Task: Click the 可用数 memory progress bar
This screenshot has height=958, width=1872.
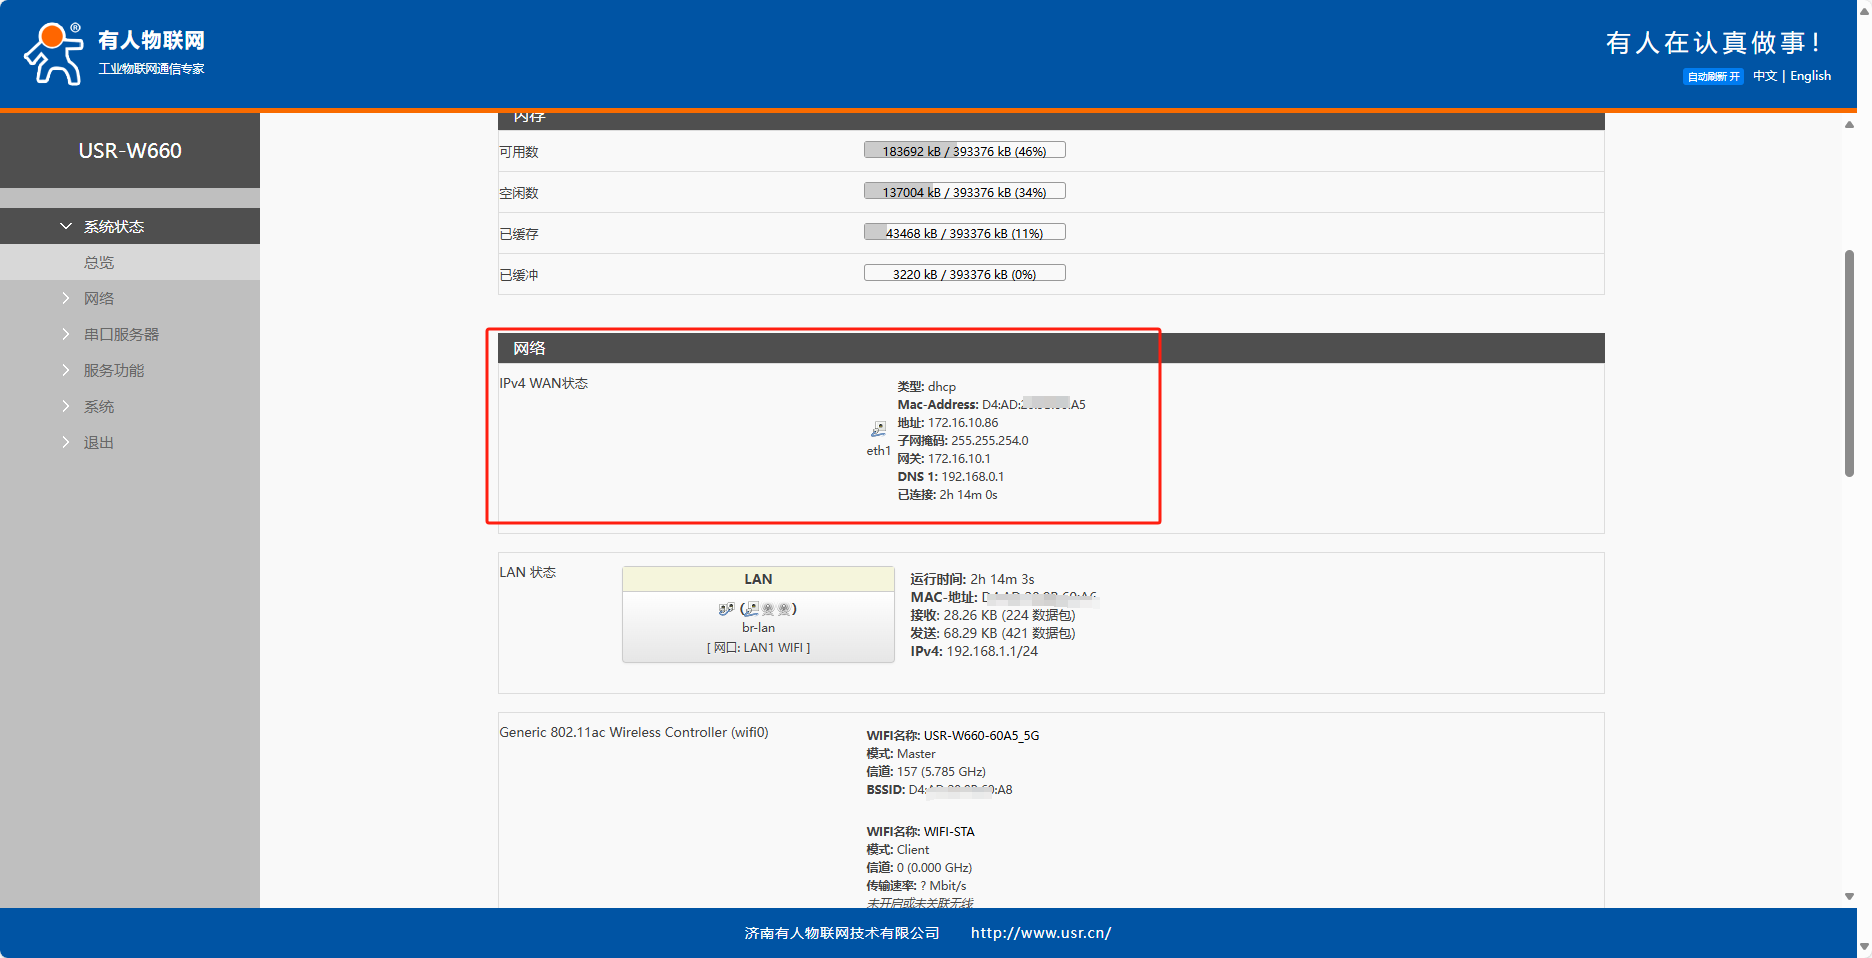Action: pyautogui.click(x=964, y=151)
